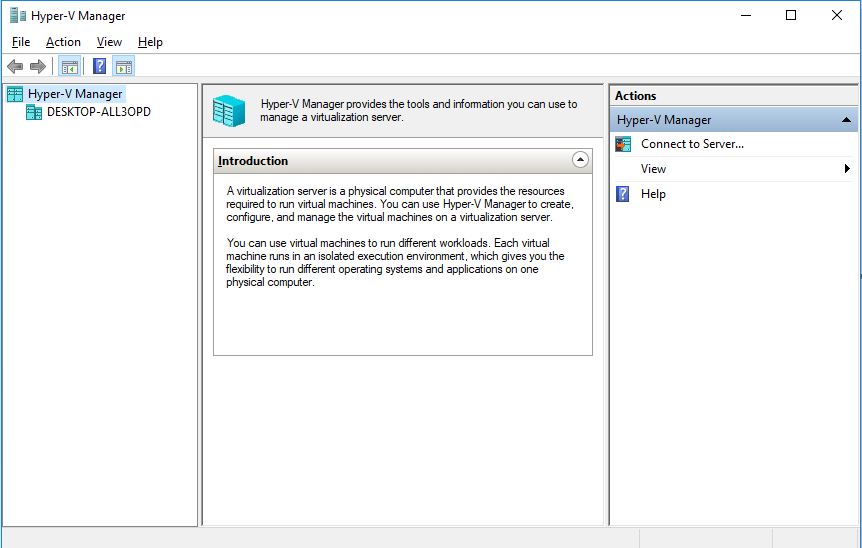Select DESKTOP-ALL3OPD in the console tree
The width and height of the screenshot is (862, 548).
pos(99,112)
